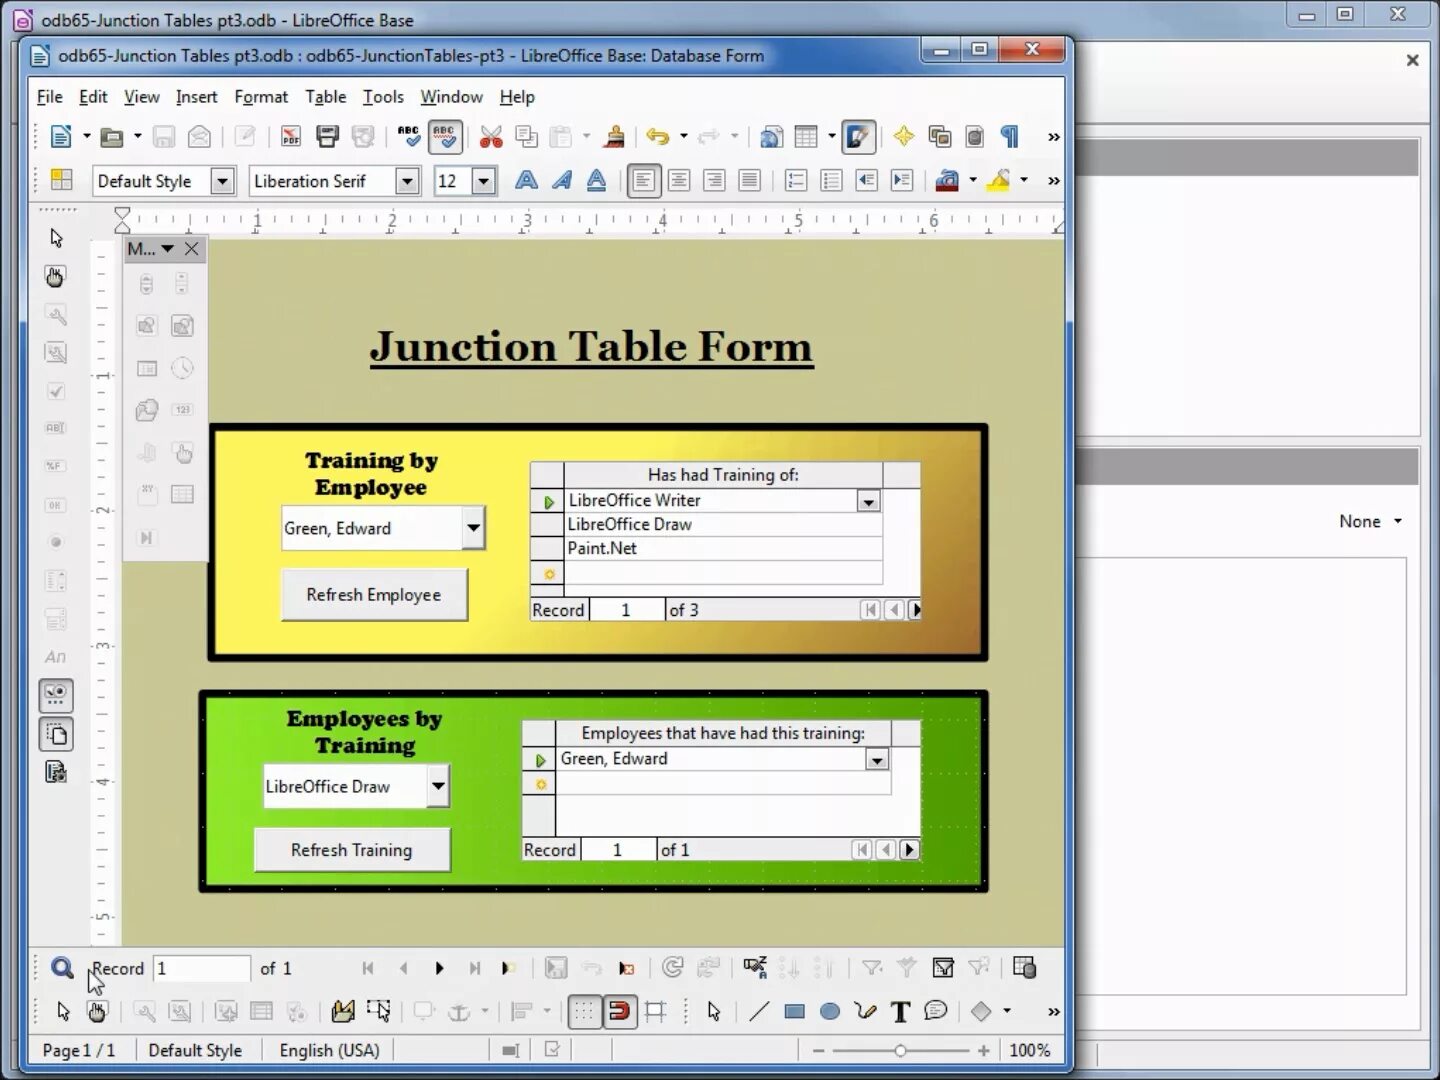
Task: Click the Clone Formatting paintbrush icon
Action: pyautogui.click(x=614, y=137)
